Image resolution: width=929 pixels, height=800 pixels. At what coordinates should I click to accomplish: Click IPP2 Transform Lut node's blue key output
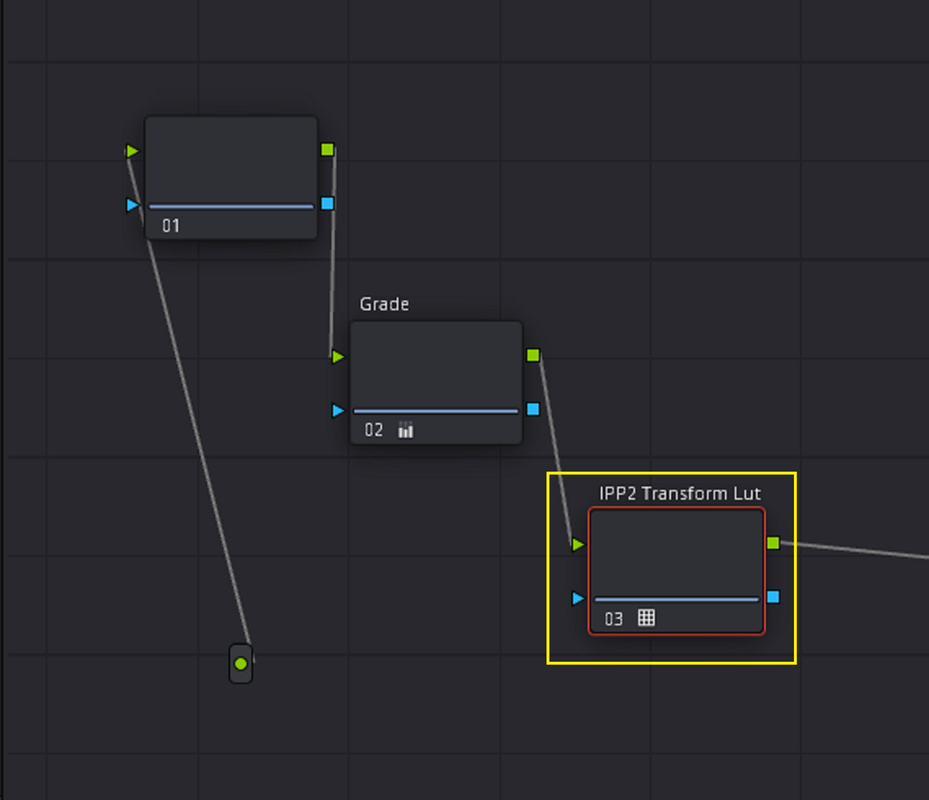click(773, 597)
